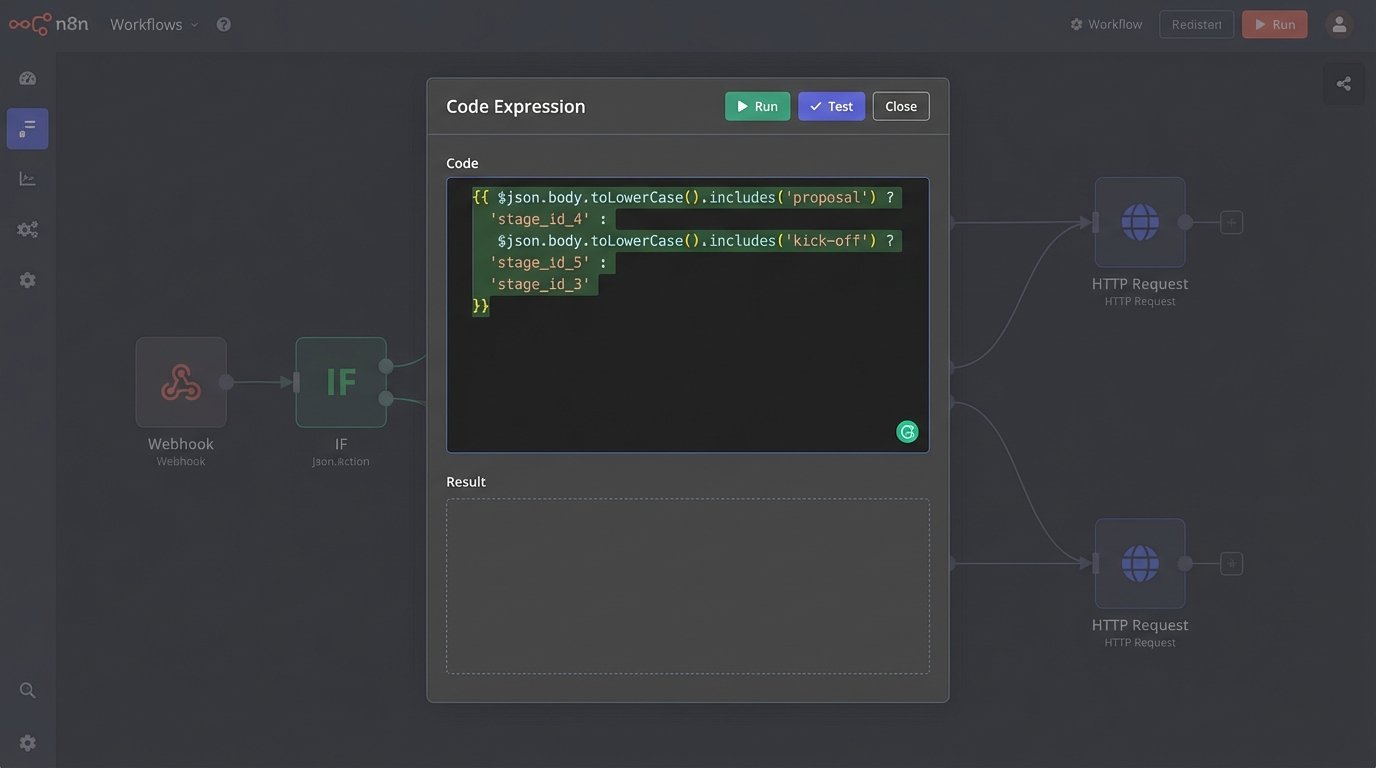Screen dimensions: 1376x768
Task: Select the Webhook node
Action: 181,382
